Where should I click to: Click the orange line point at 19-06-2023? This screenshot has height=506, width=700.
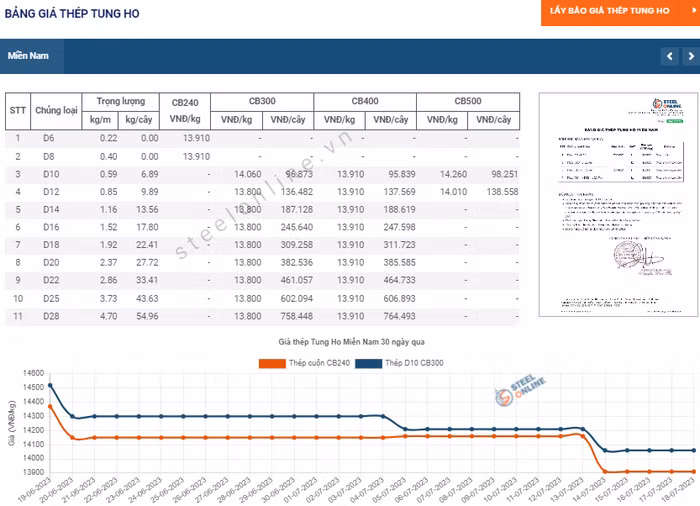[x=50, y=406]
